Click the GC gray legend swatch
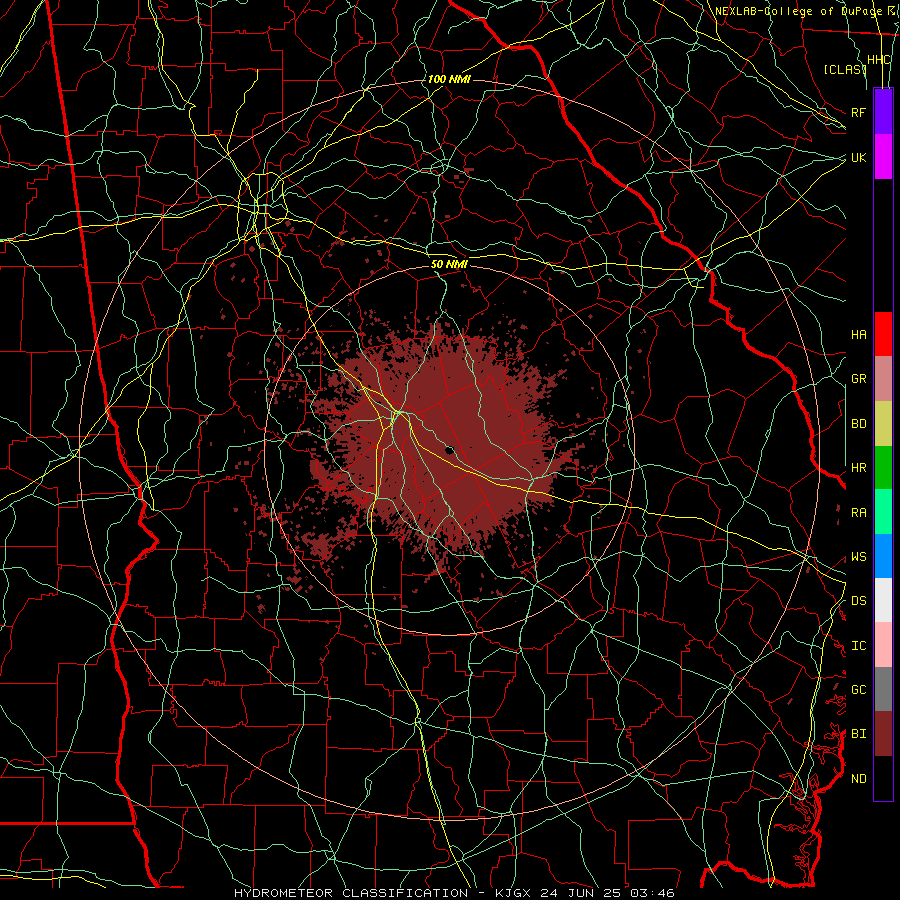Screen dimensions: 900x900 pos(883,689)
